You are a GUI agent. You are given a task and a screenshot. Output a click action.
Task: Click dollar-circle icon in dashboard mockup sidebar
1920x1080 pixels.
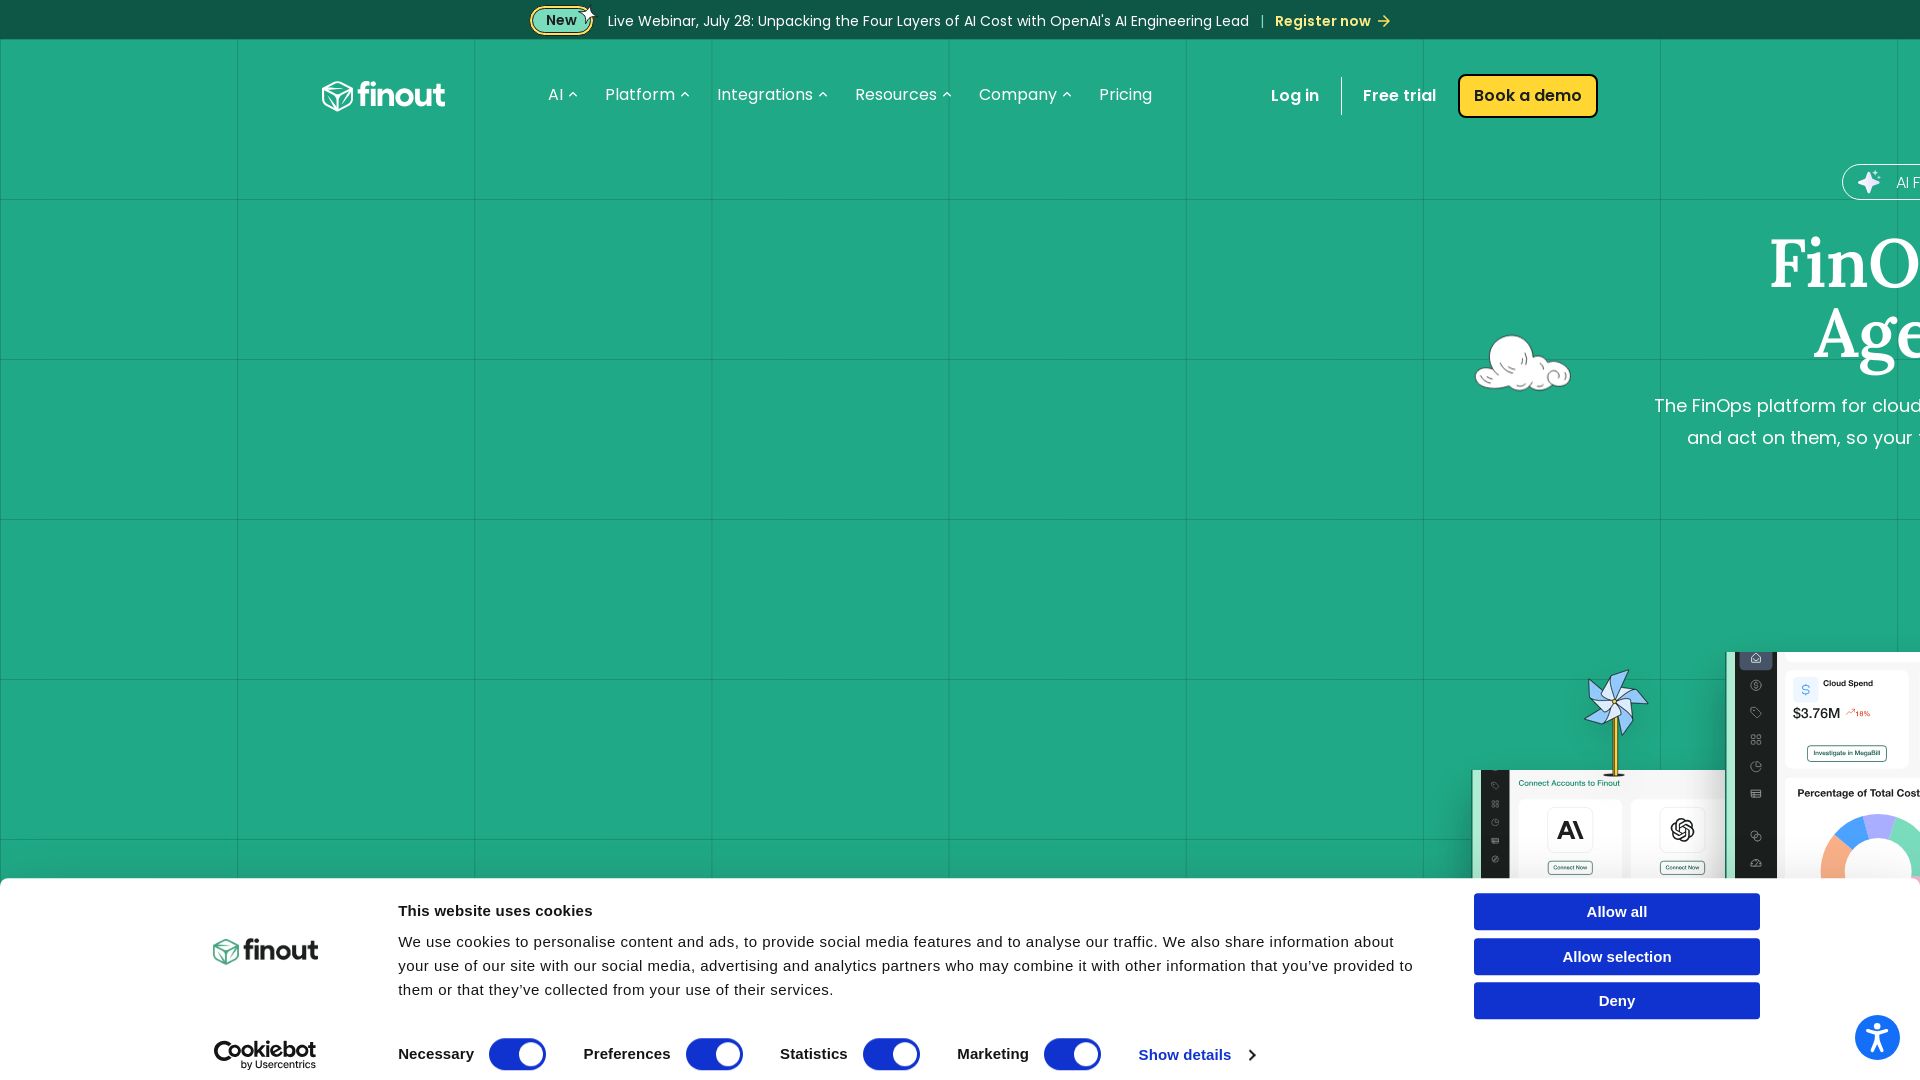coord(1756,686)
